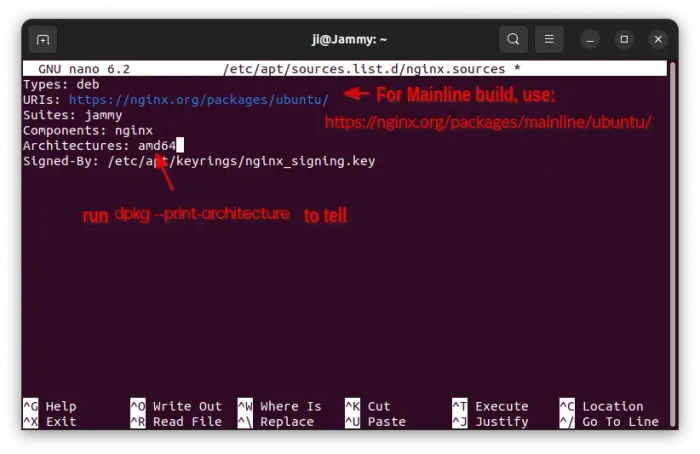The height and width of the screenshot is (454, 700).
Task: Open the terminal hamburger menu
Action: tap(549, 40)
